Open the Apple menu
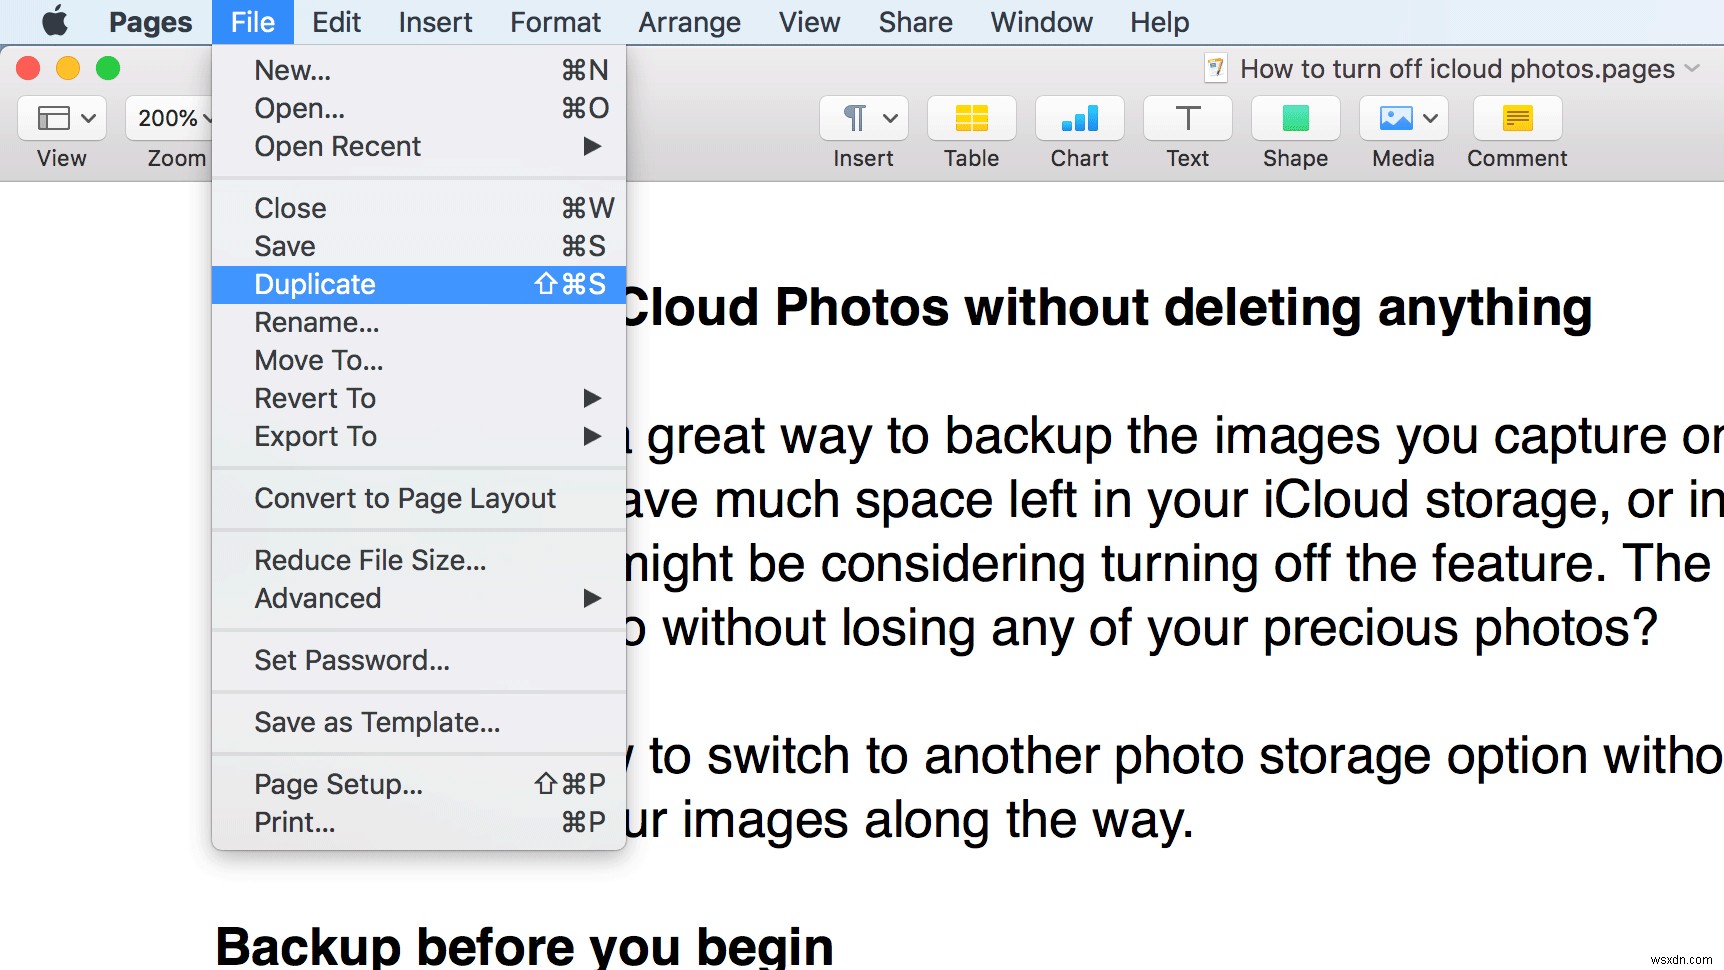Image resolution: width=1724 pixels, height=970 pixels. [54, 21]
